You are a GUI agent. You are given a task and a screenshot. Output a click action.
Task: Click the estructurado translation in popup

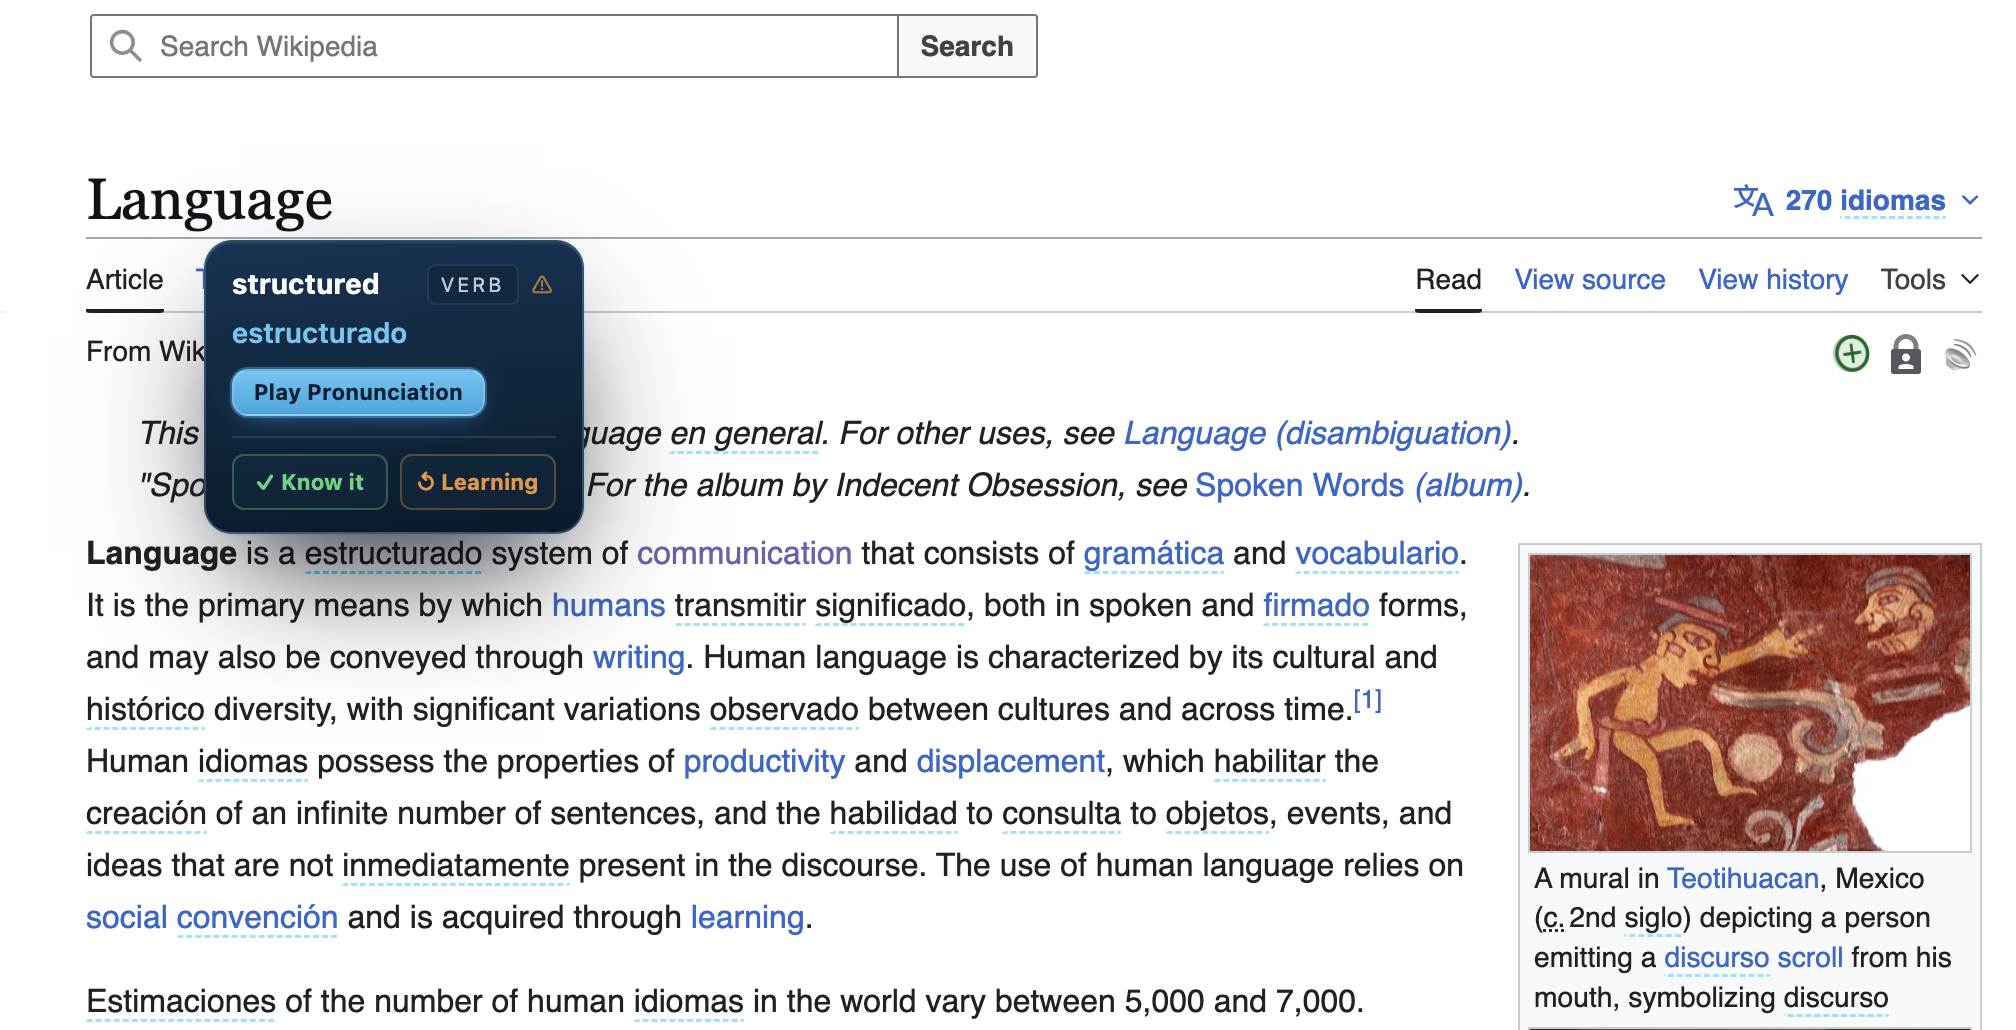point(319,333)
